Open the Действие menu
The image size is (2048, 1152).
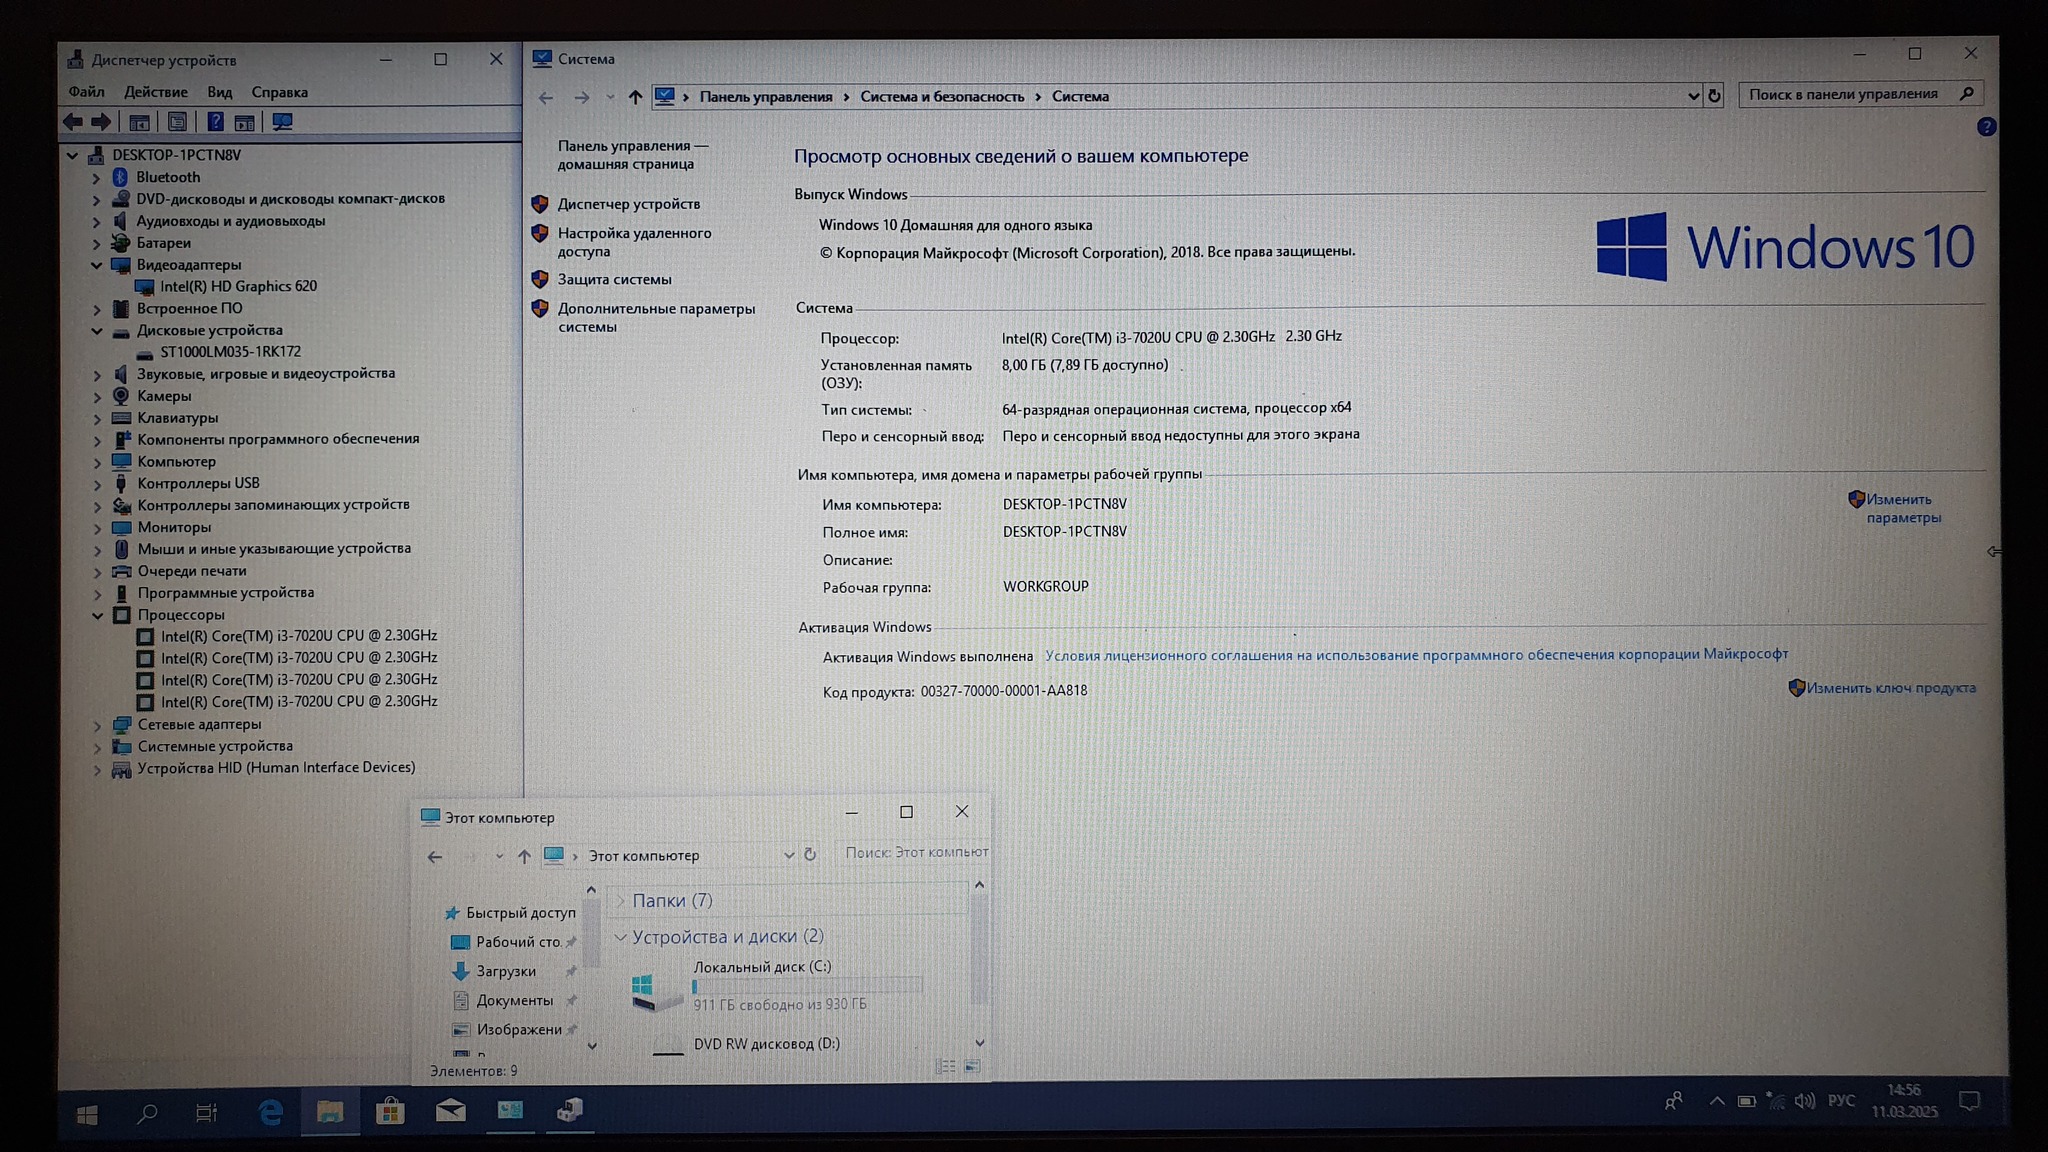[x=155, y=92]
